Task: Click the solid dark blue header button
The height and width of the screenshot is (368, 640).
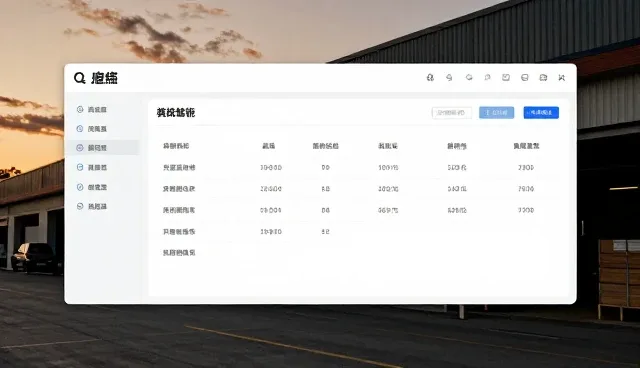Action: (x=541, y=113)
